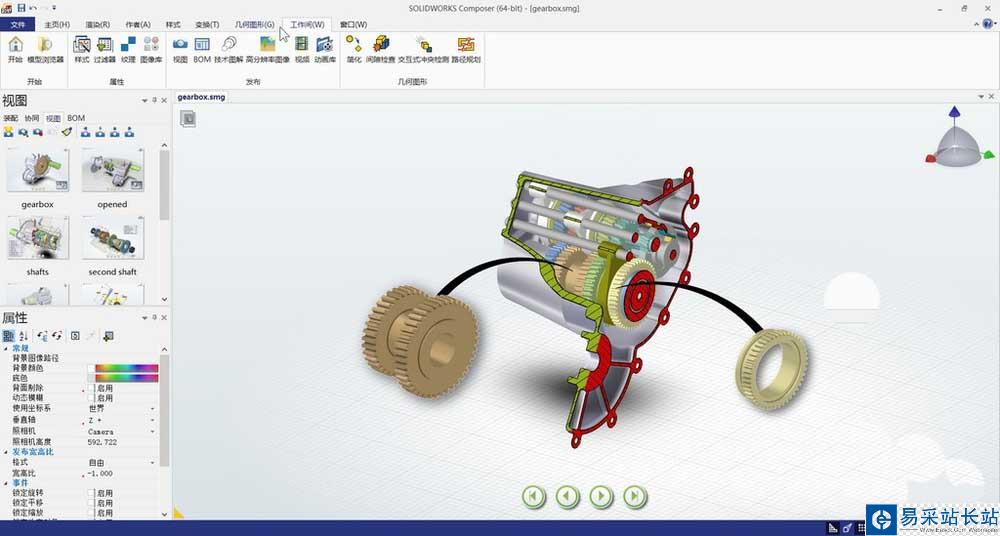Screen dimensions: 1000x536
Task: Open the 使用坐标系 dropdown
Action: [152, 408]
